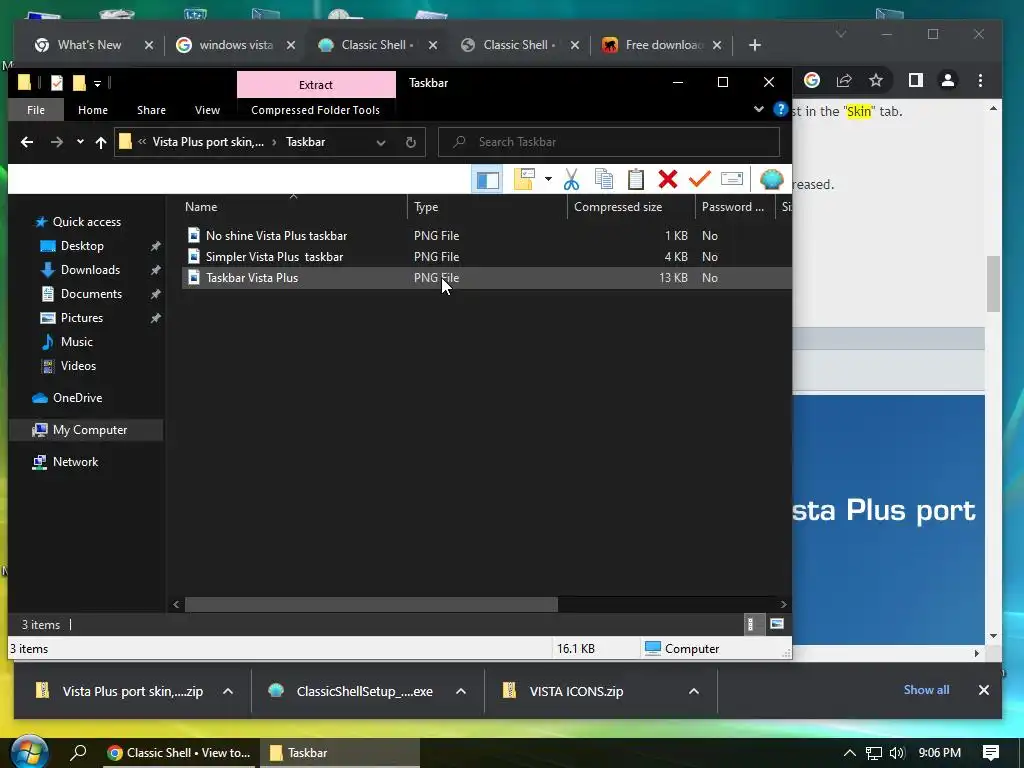Toggle Chrome side panel icon

pyautogui.click(x=916, y=80)
